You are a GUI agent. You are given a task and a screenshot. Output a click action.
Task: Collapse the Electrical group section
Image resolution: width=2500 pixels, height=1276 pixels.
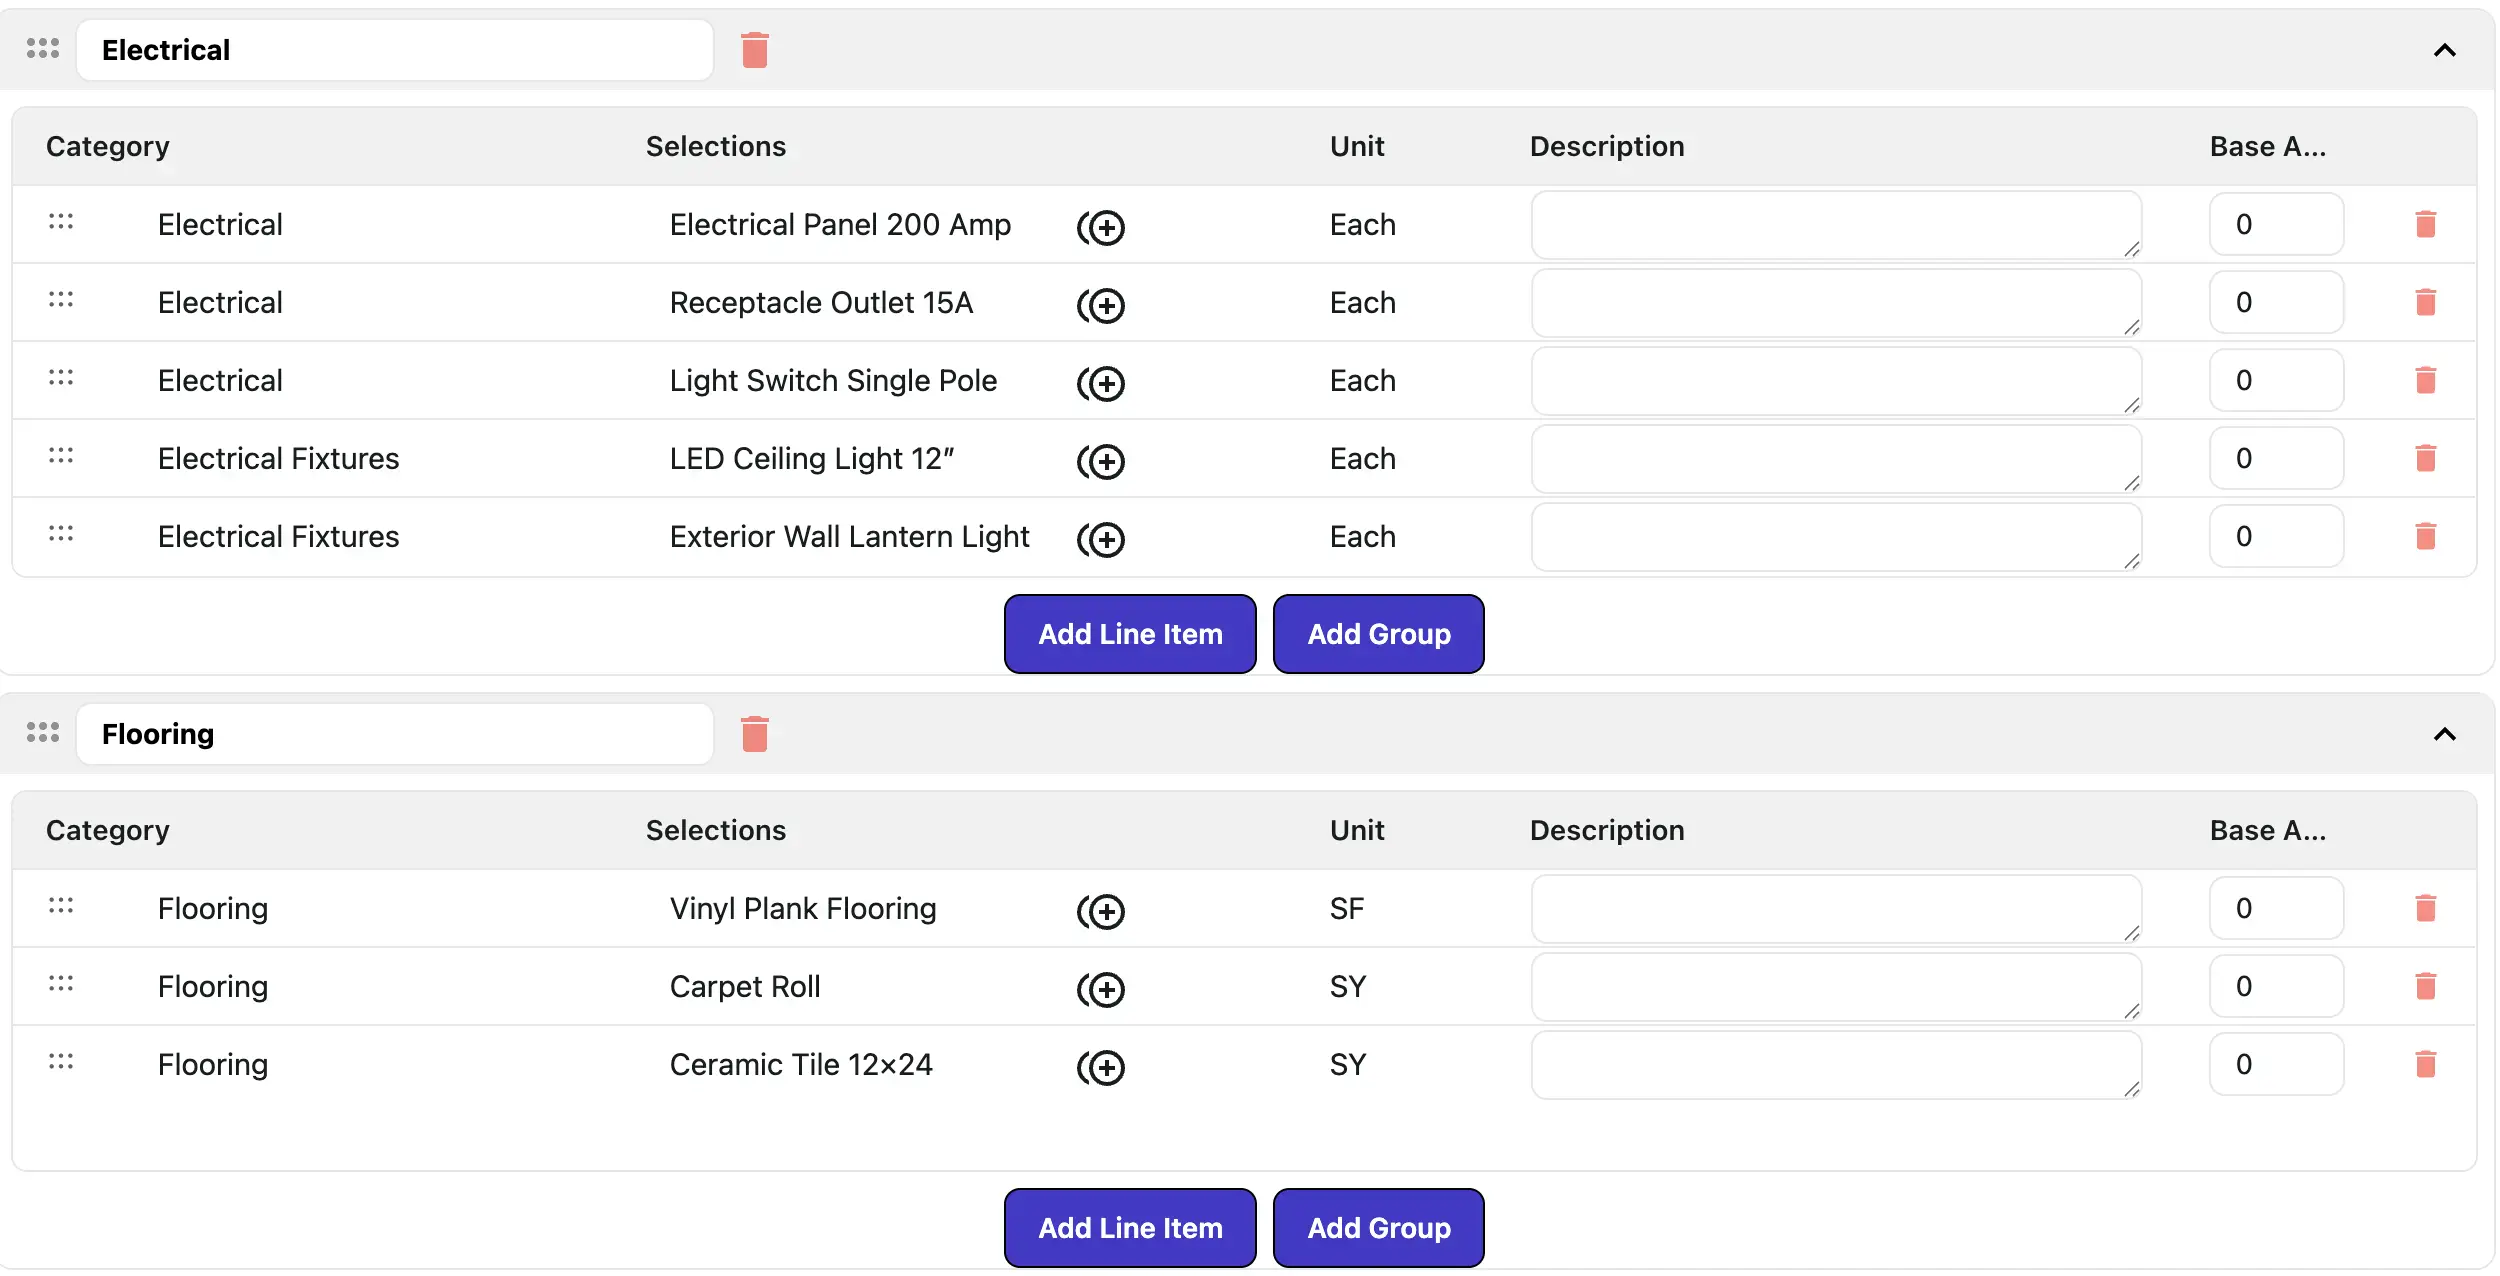pos(2444,50)
